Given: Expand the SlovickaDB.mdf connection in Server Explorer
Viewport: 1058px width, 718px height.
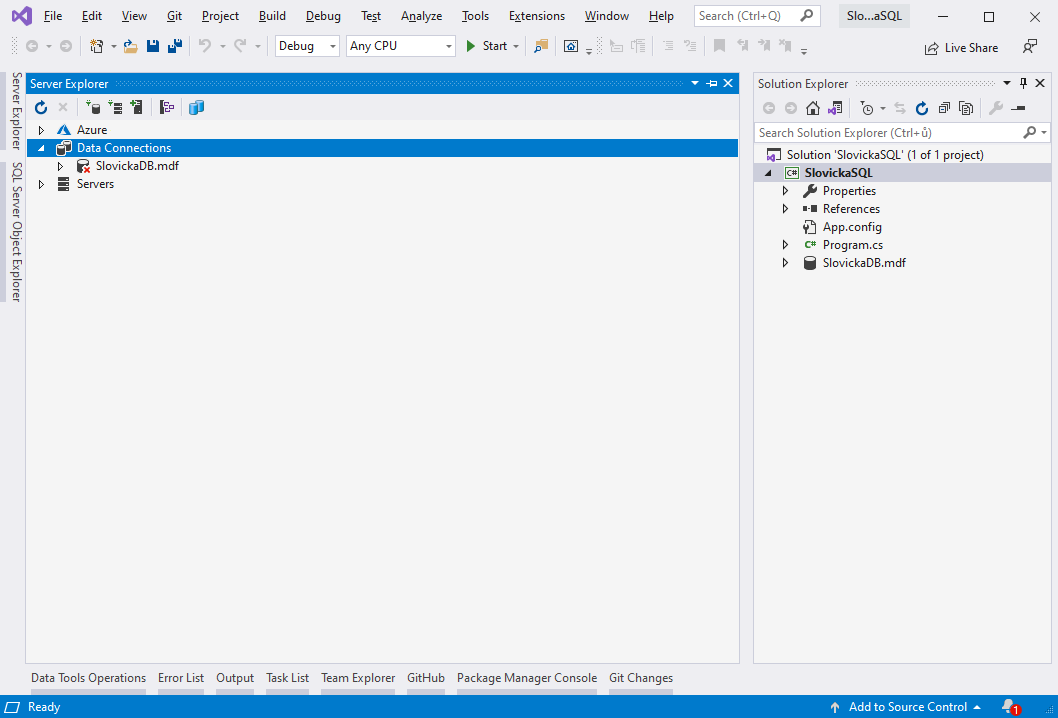Looking at the screenshot, I should (x=60, y=166).
